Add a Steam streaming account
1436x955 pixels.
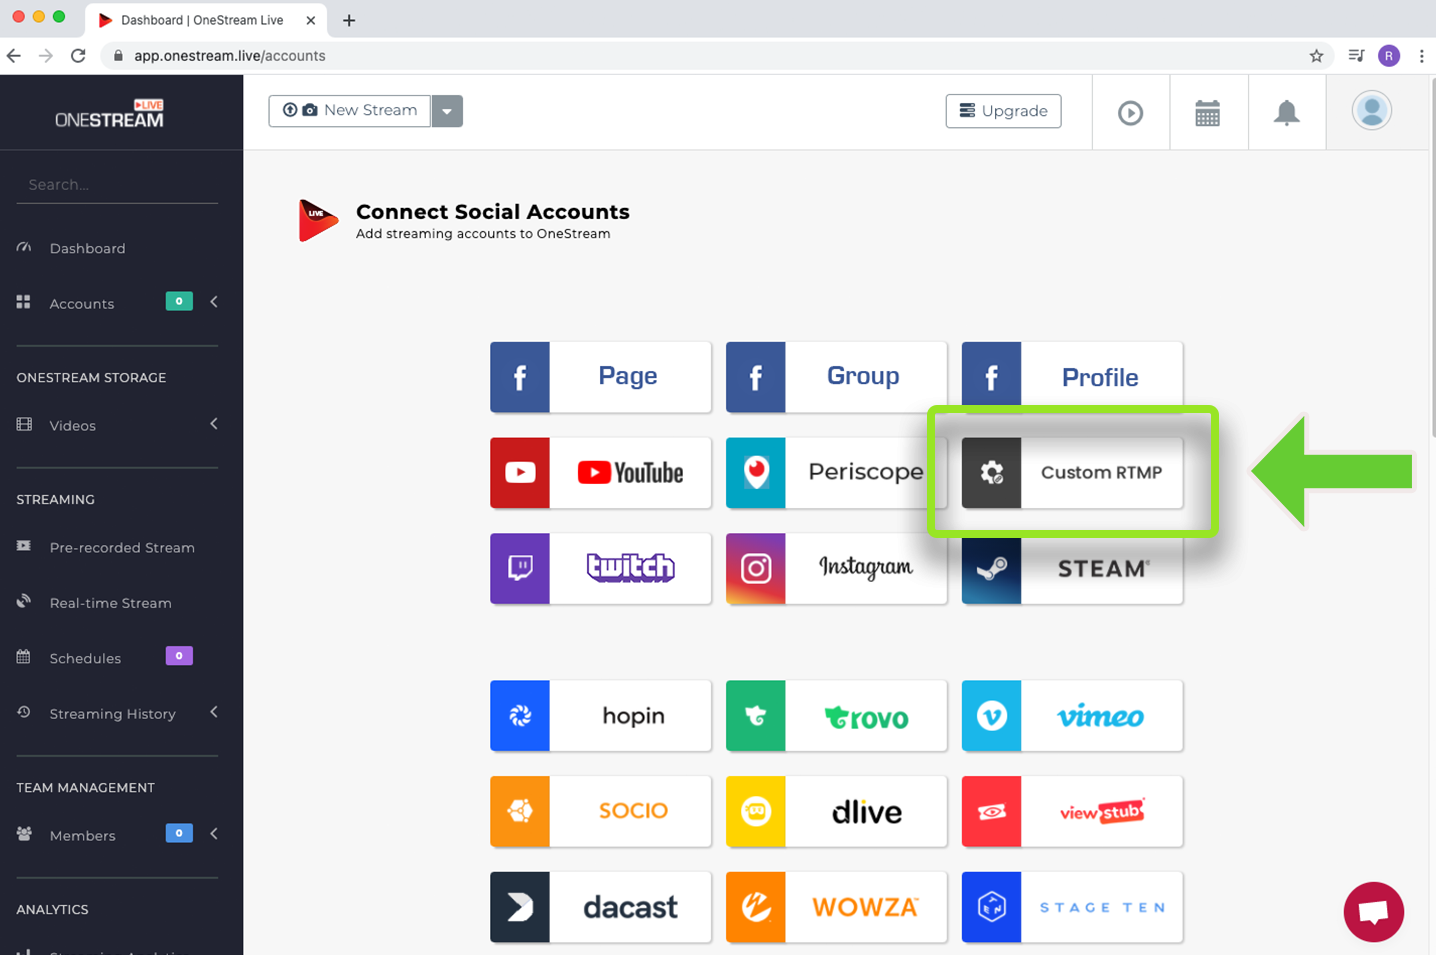point(1072,568)
